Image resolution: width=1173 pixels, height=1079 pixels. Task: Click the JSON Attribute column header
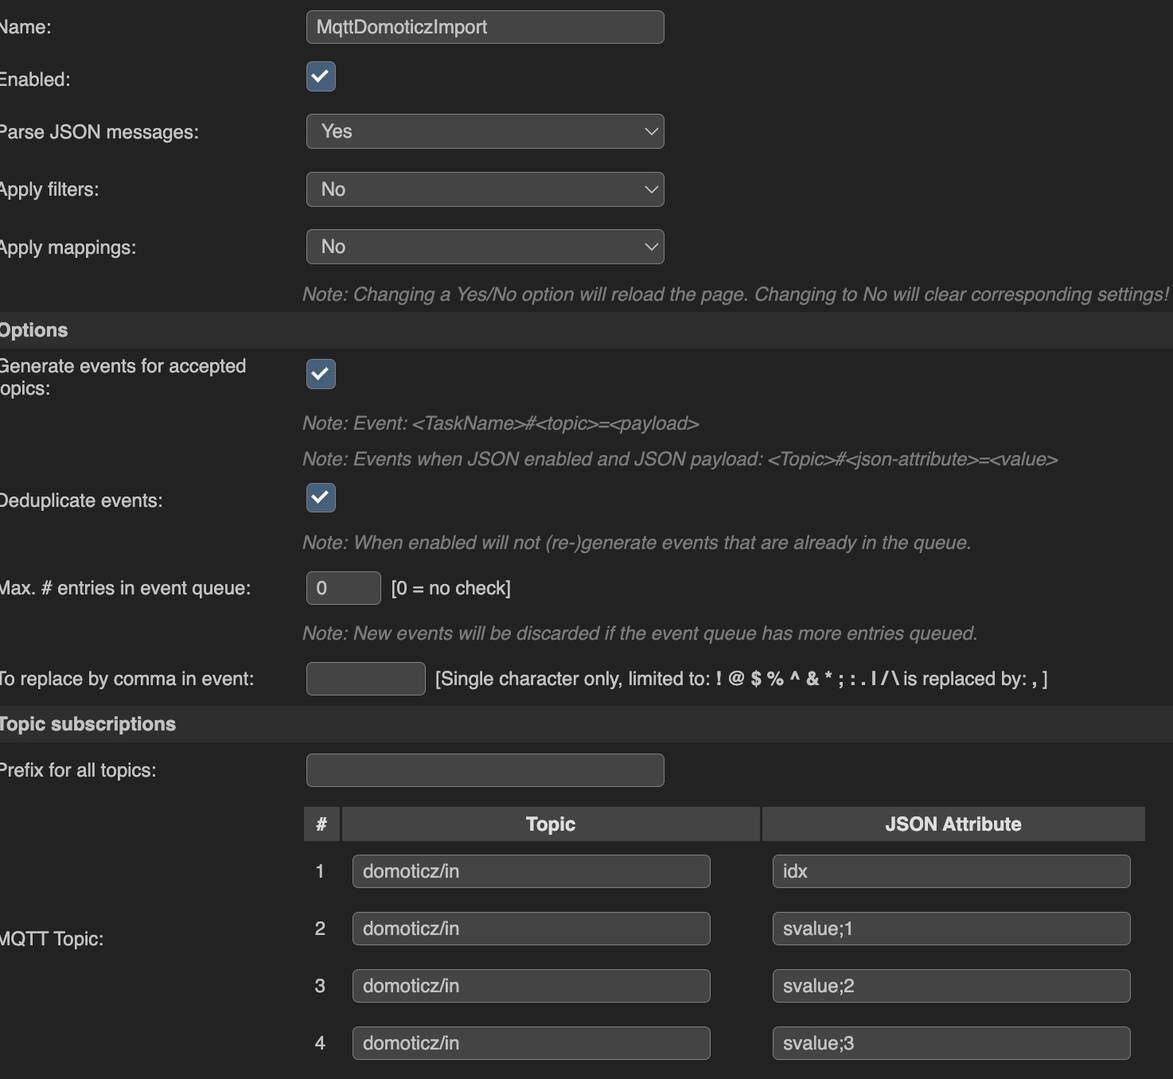953,824
